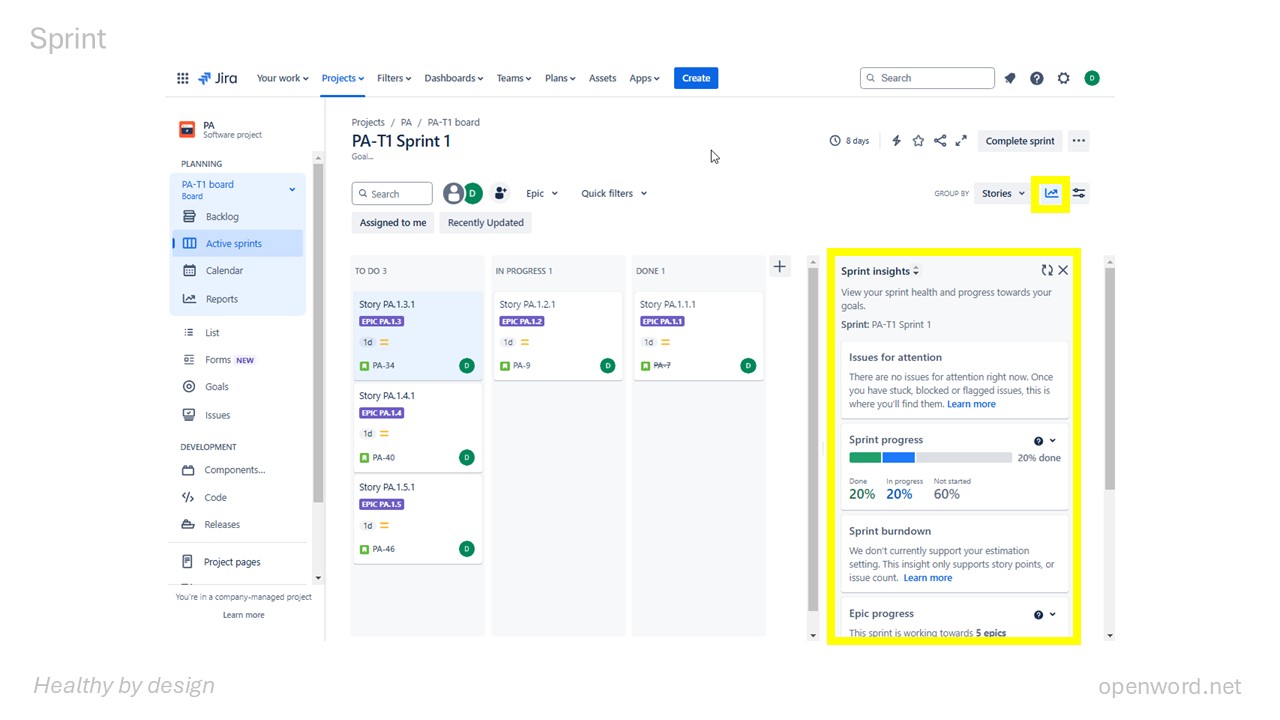Collapse the Sprint progress section
This screenshot has width=1280, height=720.
pyautogui.click(x=1052, y=441)
